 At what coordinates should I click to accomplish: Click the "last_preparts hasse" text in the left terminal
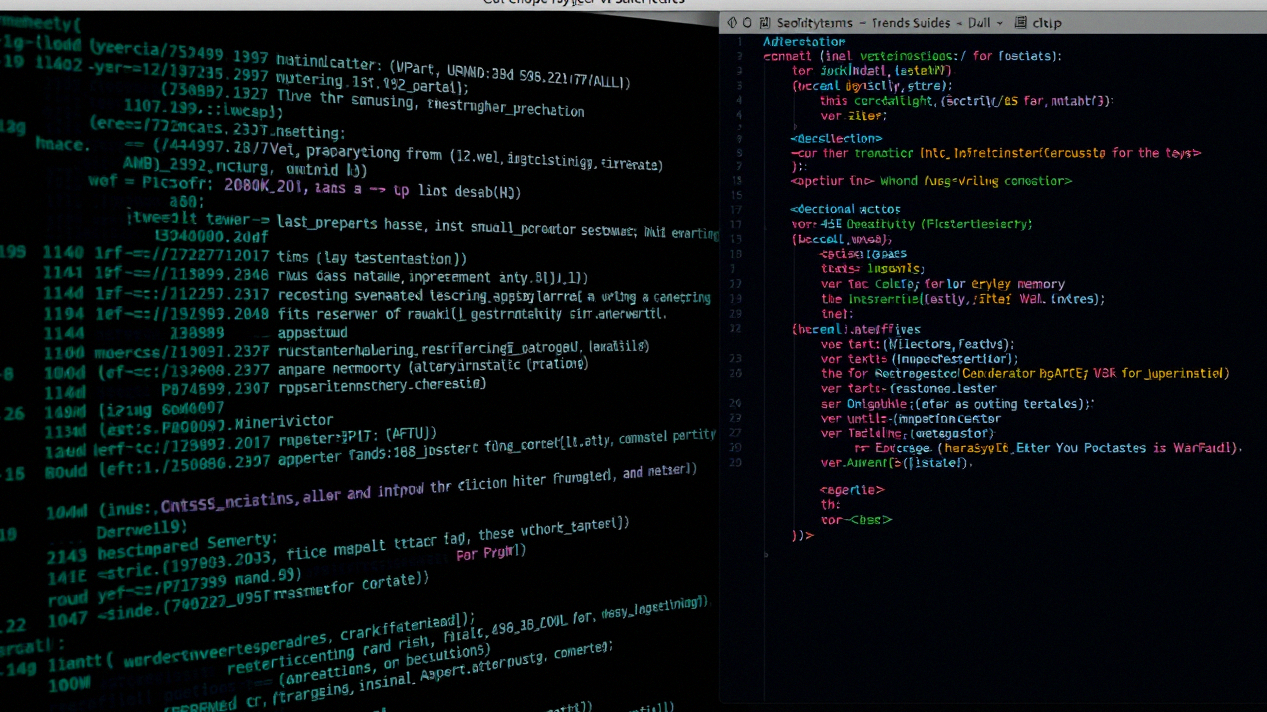348,226
